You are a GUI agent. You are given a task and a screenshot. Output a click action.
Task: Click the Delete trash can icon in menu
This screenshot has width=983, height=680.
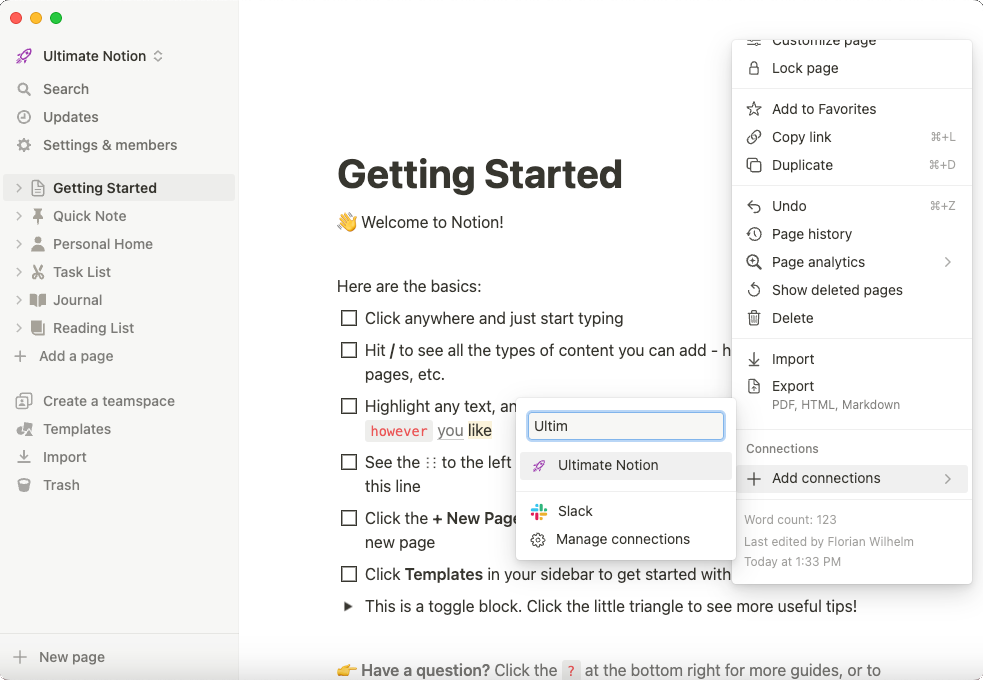coord(754,318)
